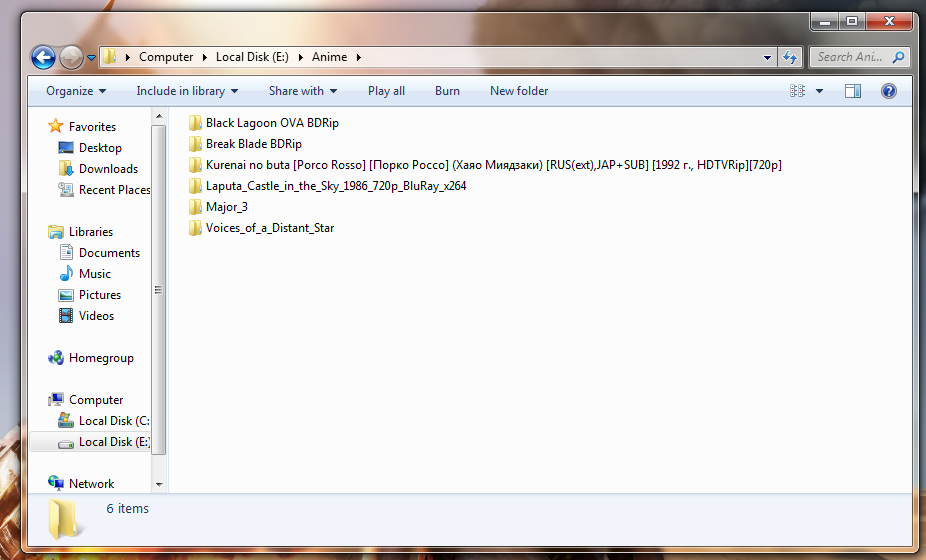Open the Organize menu
Viewport: 926px width, 560px height.
tap(76, 91)
